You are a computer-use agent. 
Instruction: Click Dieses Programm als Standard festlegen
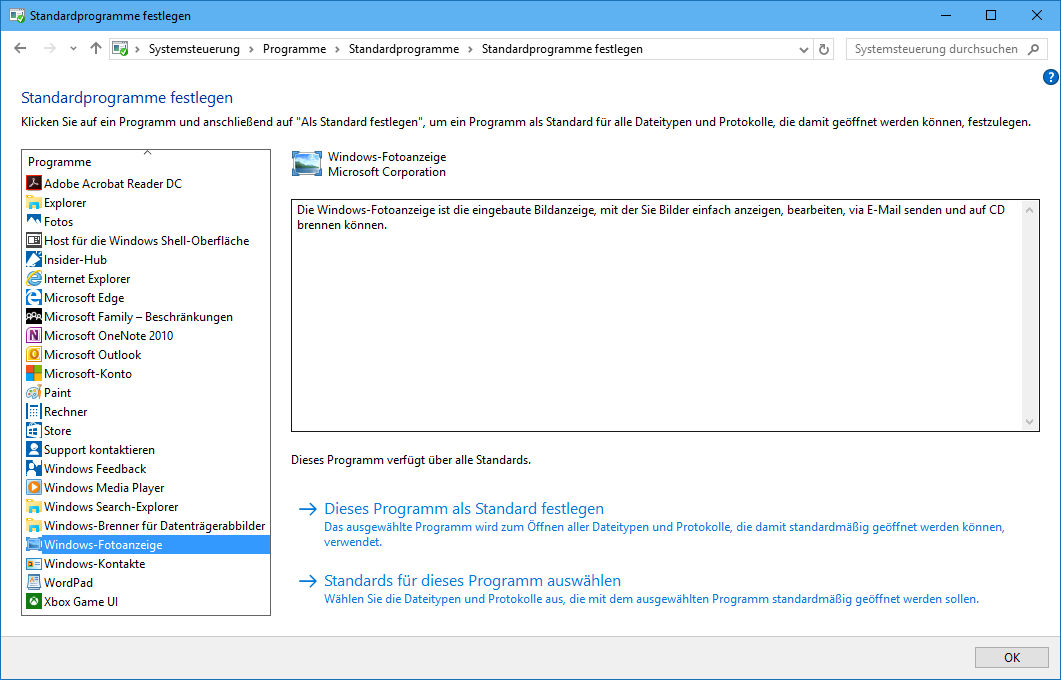464,508
